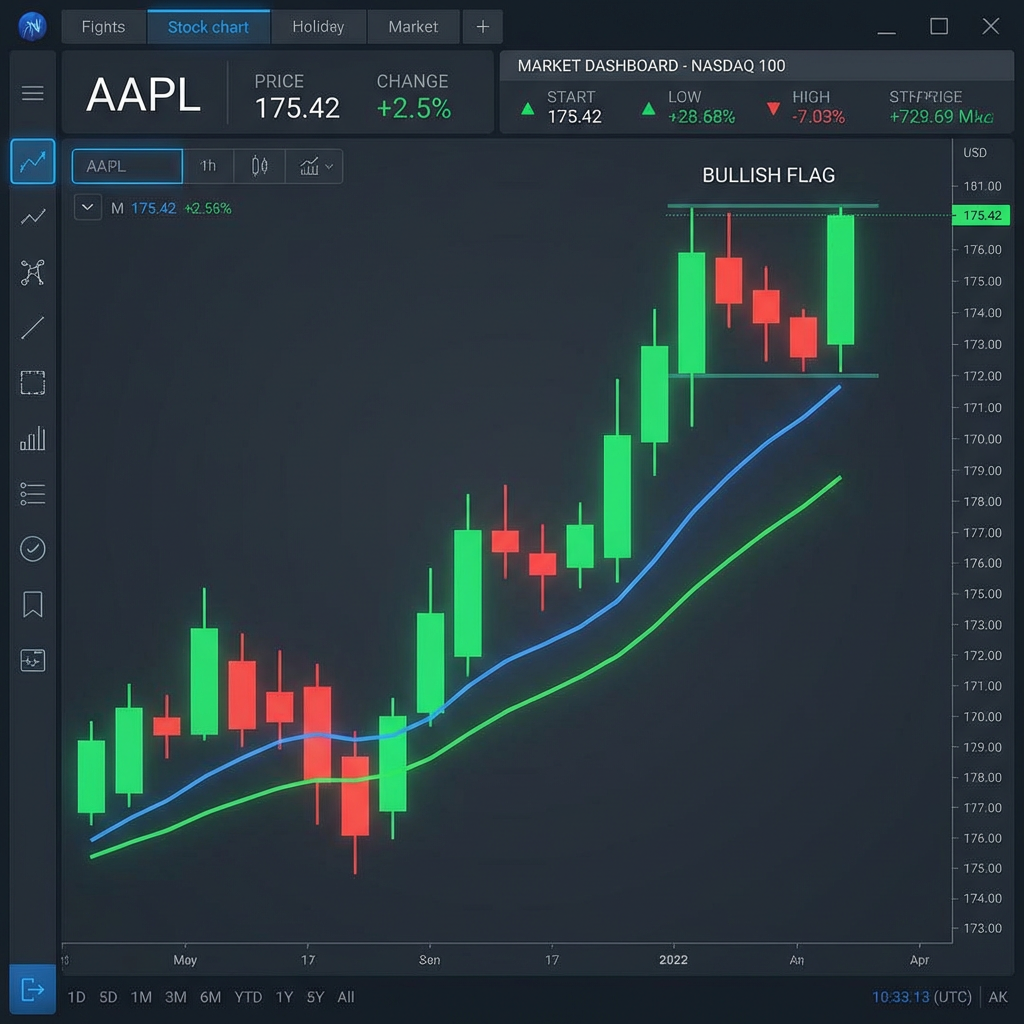
Task: Open the 1h timeframe selector
Action: click(208, 166)
